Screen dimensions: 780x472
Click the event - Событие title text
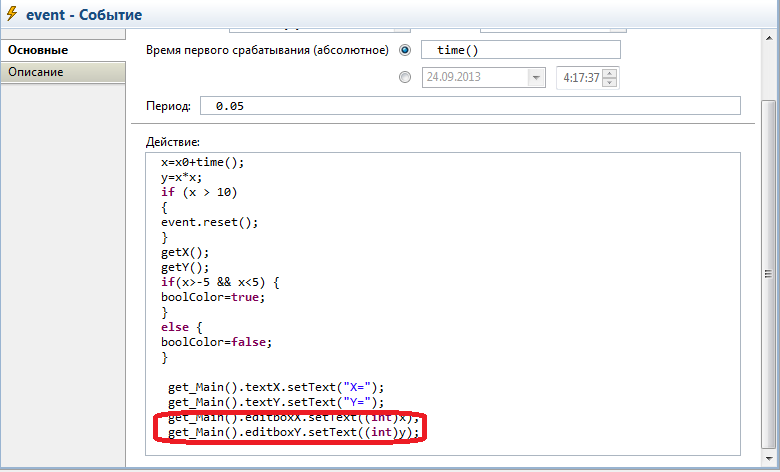click(84, 15)
